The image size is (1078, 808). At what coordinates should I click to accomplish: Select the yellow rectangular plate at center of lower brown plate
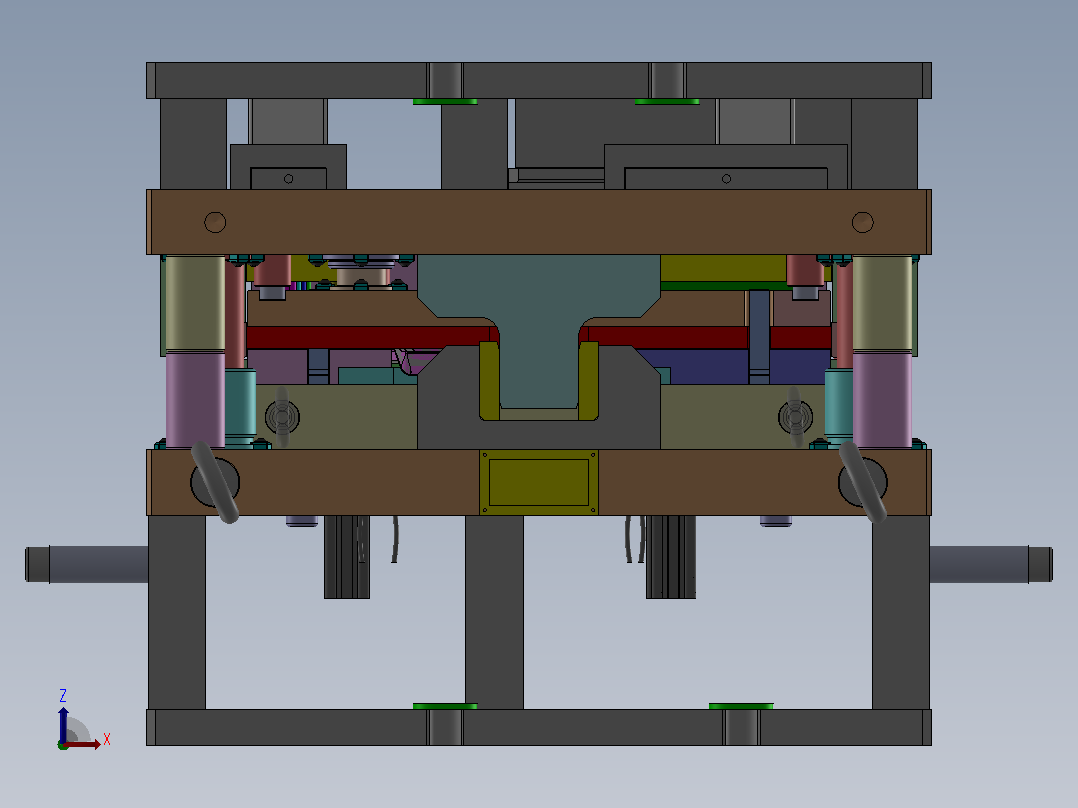tap(539, 482)
